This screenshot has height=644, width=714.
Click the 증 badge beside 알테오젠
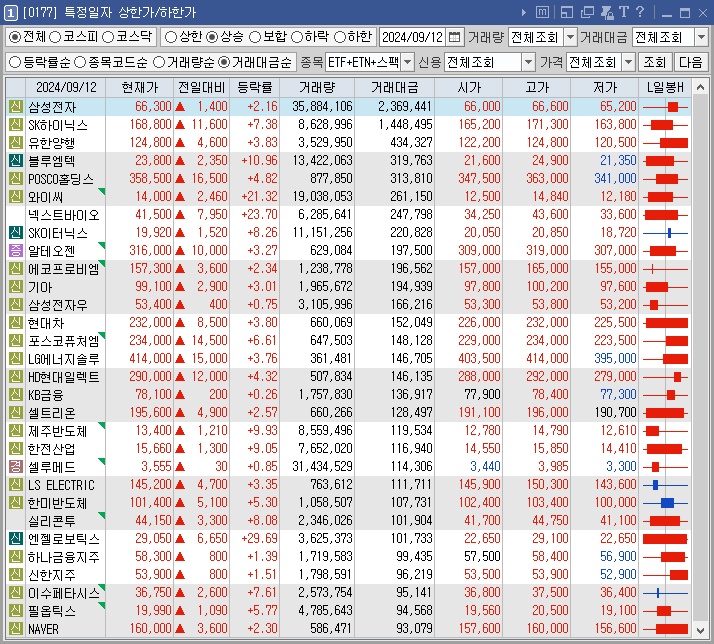[x=15, y=250]
